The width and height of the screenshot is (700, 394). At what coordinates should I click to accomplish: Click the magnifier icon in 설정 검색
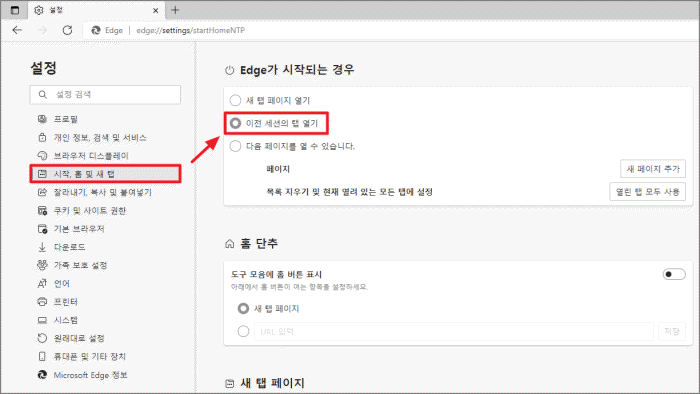pos(42,95)
